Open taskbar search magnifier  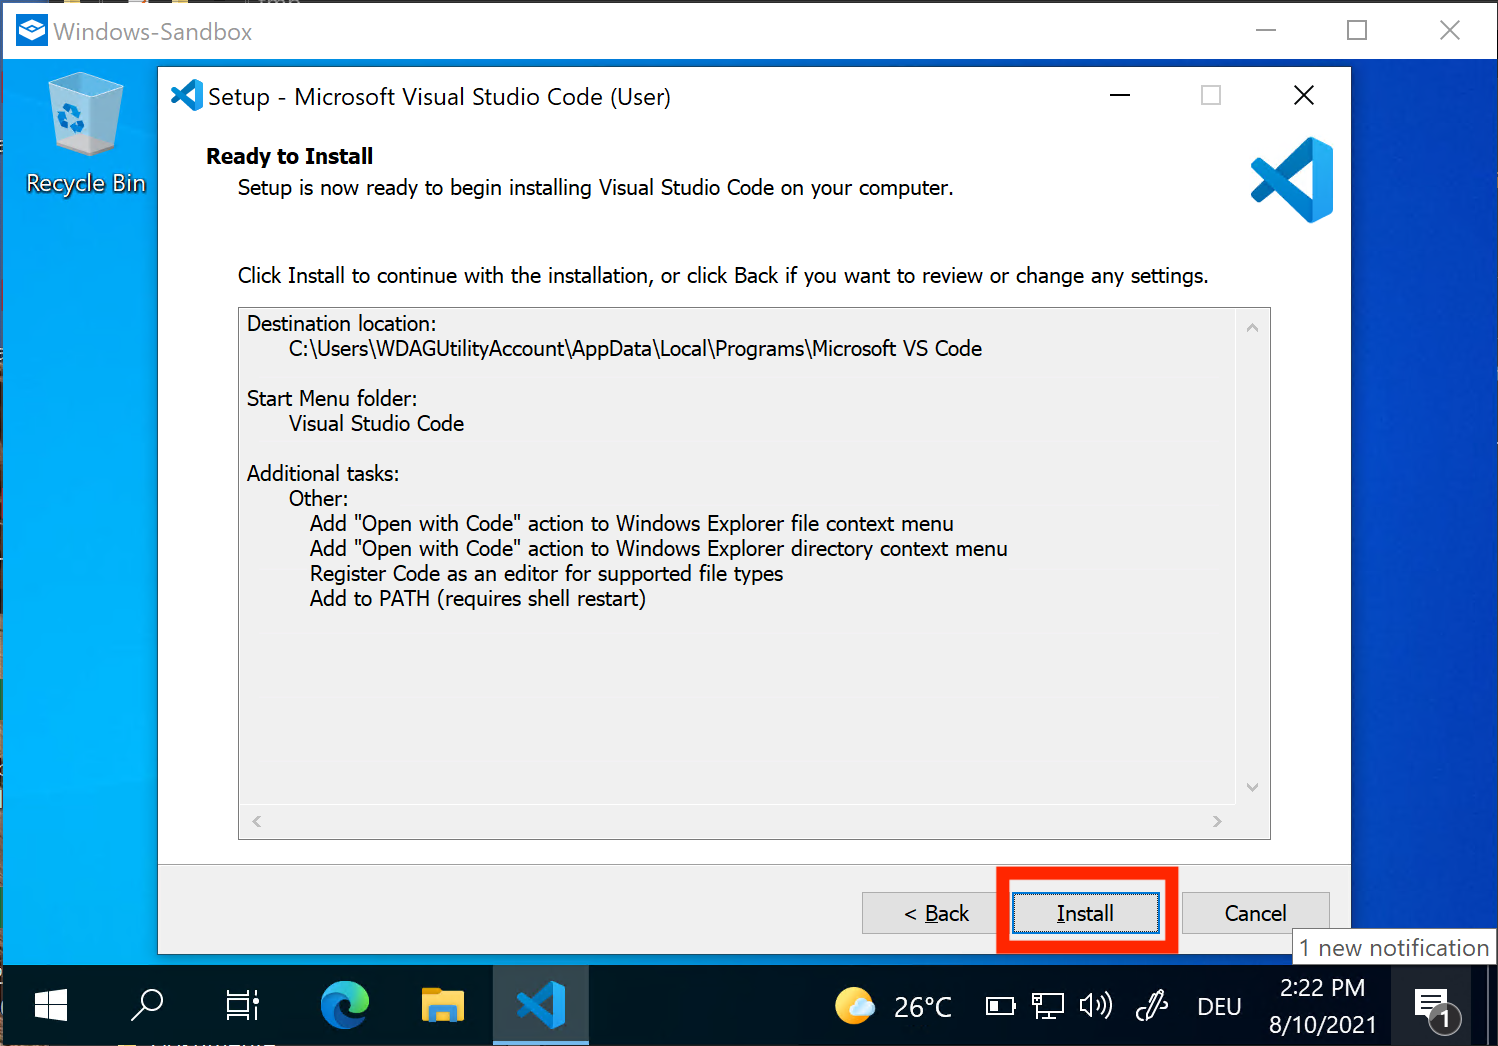point(147,1005)
